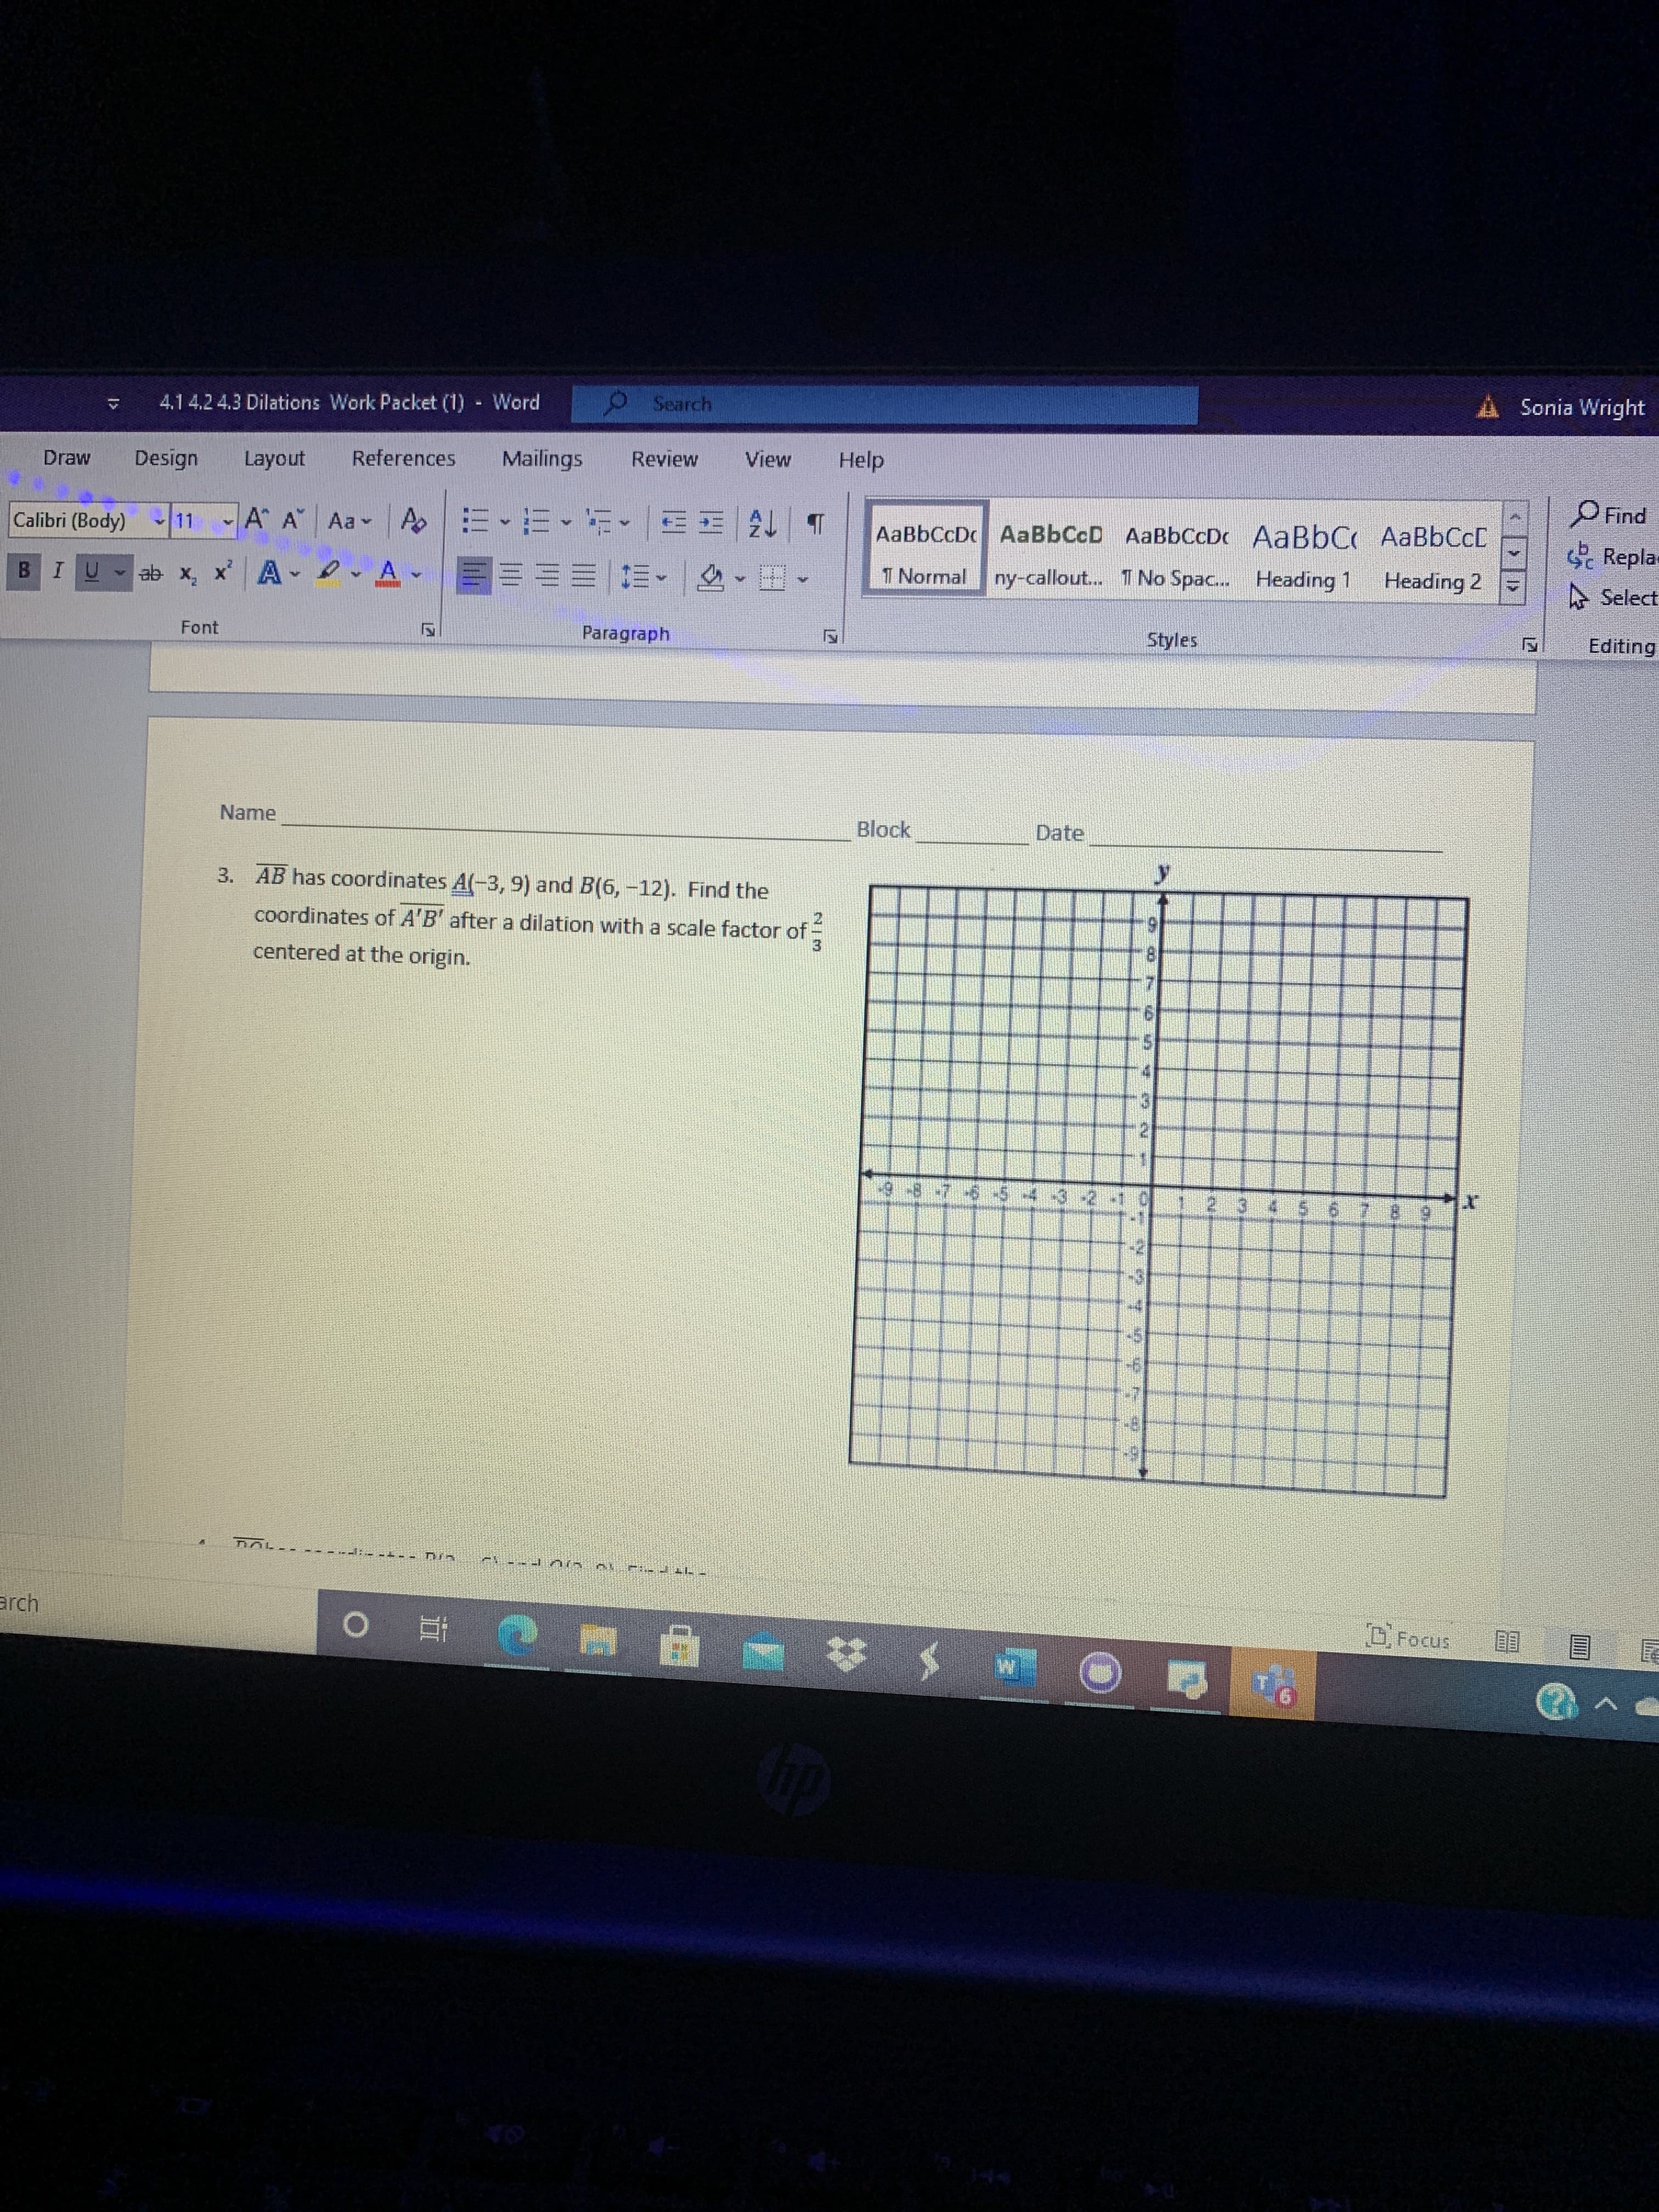Open the Mailings tab

542,458
